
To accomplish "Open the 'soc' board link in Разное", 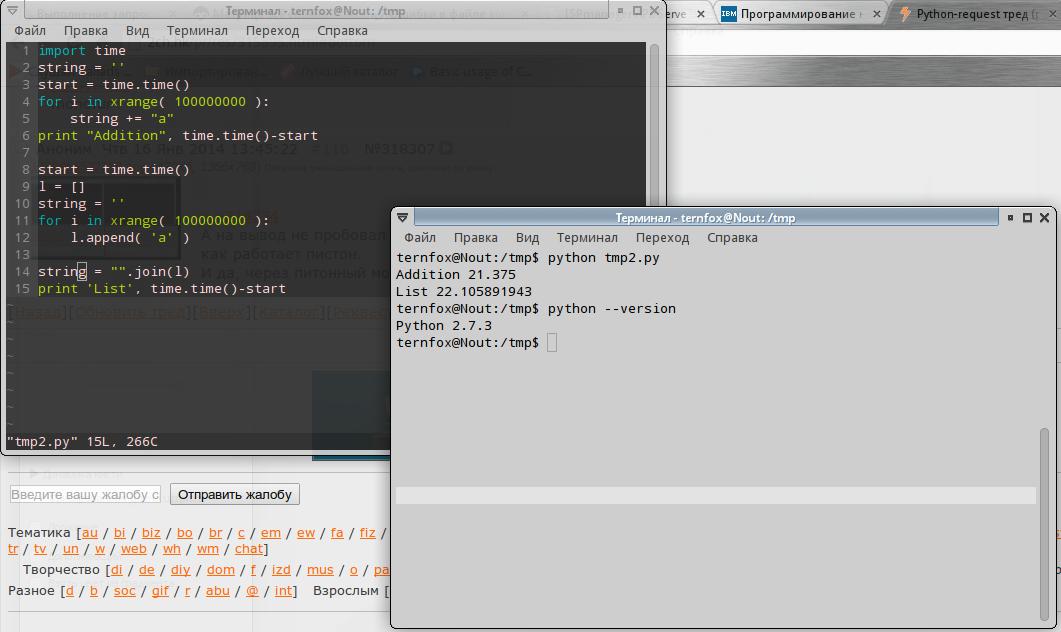I will click(125, 591).
